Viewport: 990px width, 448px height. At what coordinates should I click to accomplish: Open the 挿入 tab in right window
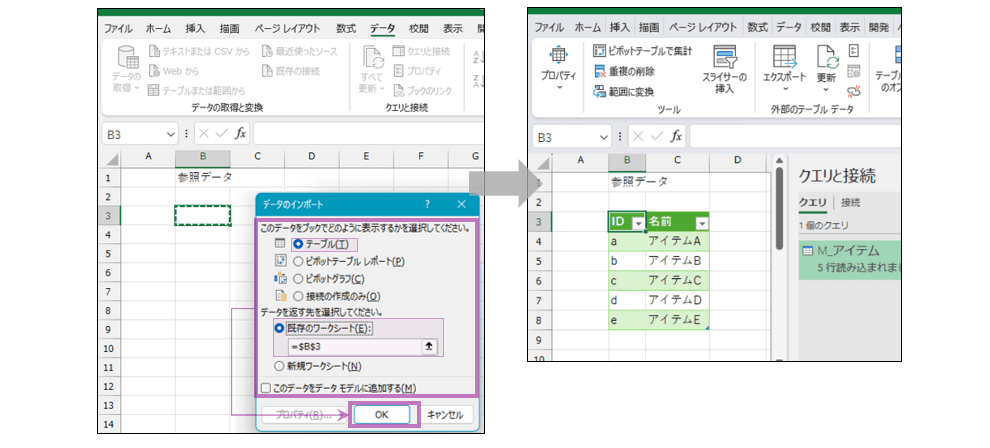619,27
